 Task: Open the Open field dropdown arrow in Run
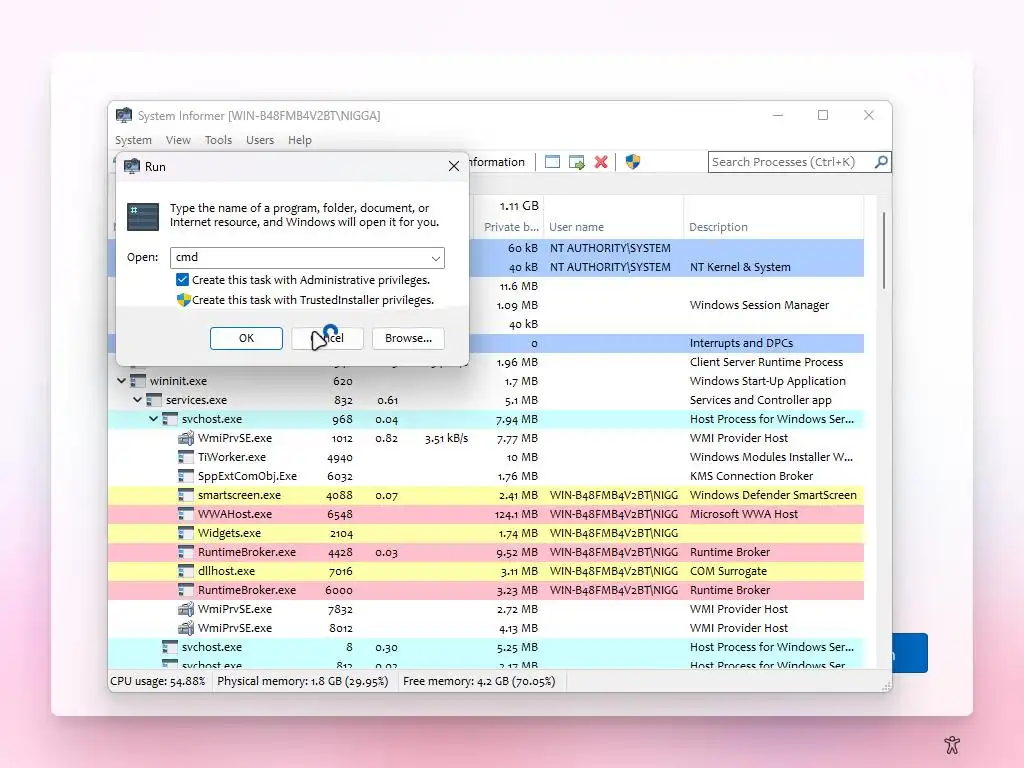pos(436,258)
